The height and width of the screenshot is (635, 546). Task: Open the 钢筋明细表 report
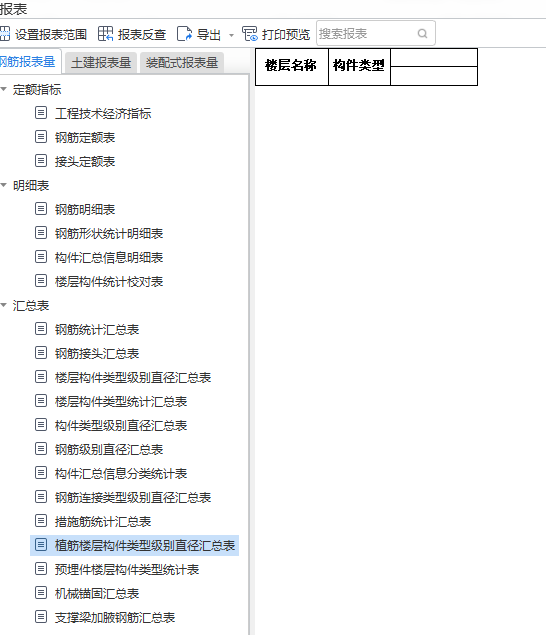(85, 209)
